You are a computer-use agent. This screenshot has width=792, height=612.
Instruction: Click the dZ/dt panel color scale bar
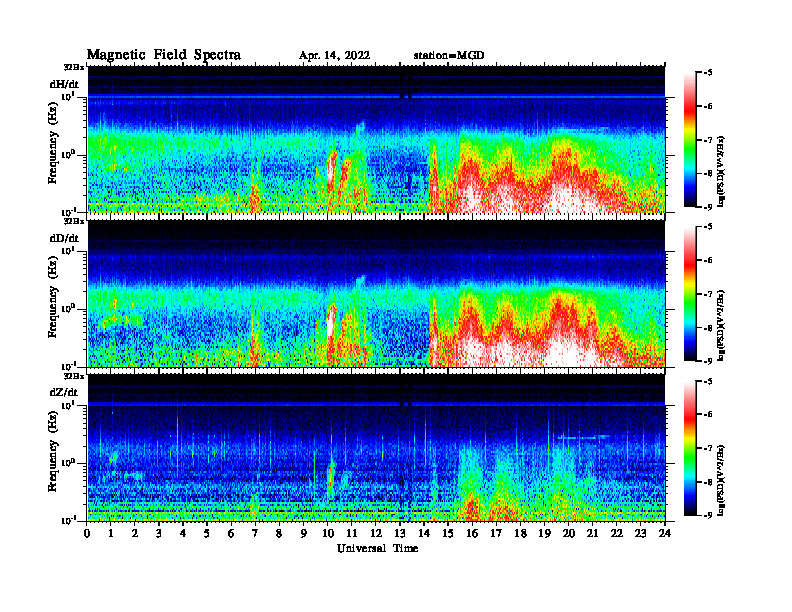click(x=689, y=448)
